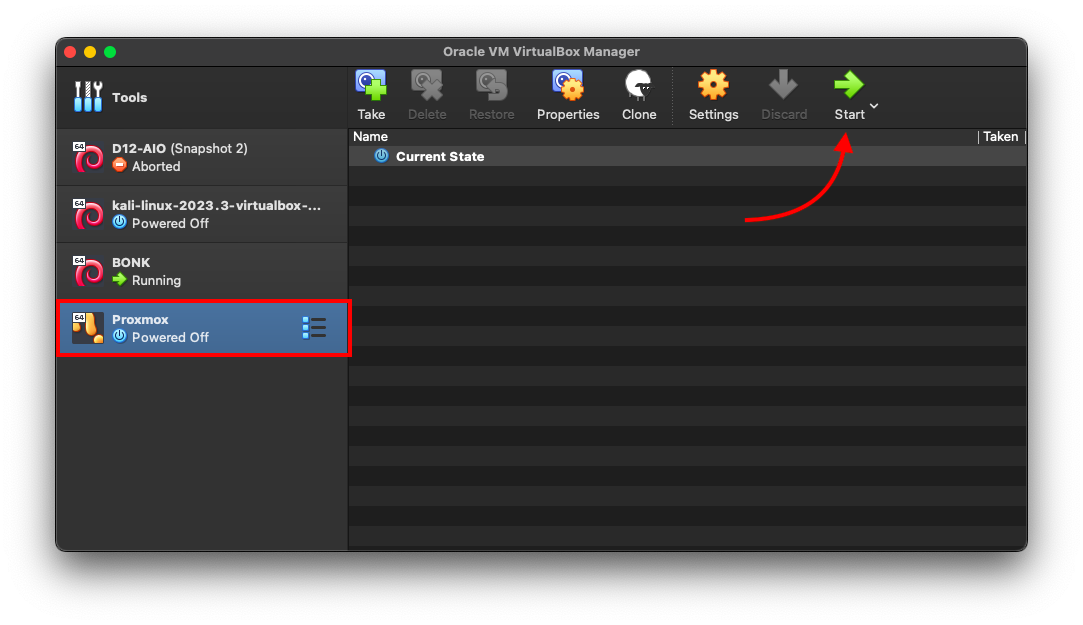This screenshot has height=625, width=1083.
Task: Click the Delete snapshot icon
Action: tap(427, 86)
